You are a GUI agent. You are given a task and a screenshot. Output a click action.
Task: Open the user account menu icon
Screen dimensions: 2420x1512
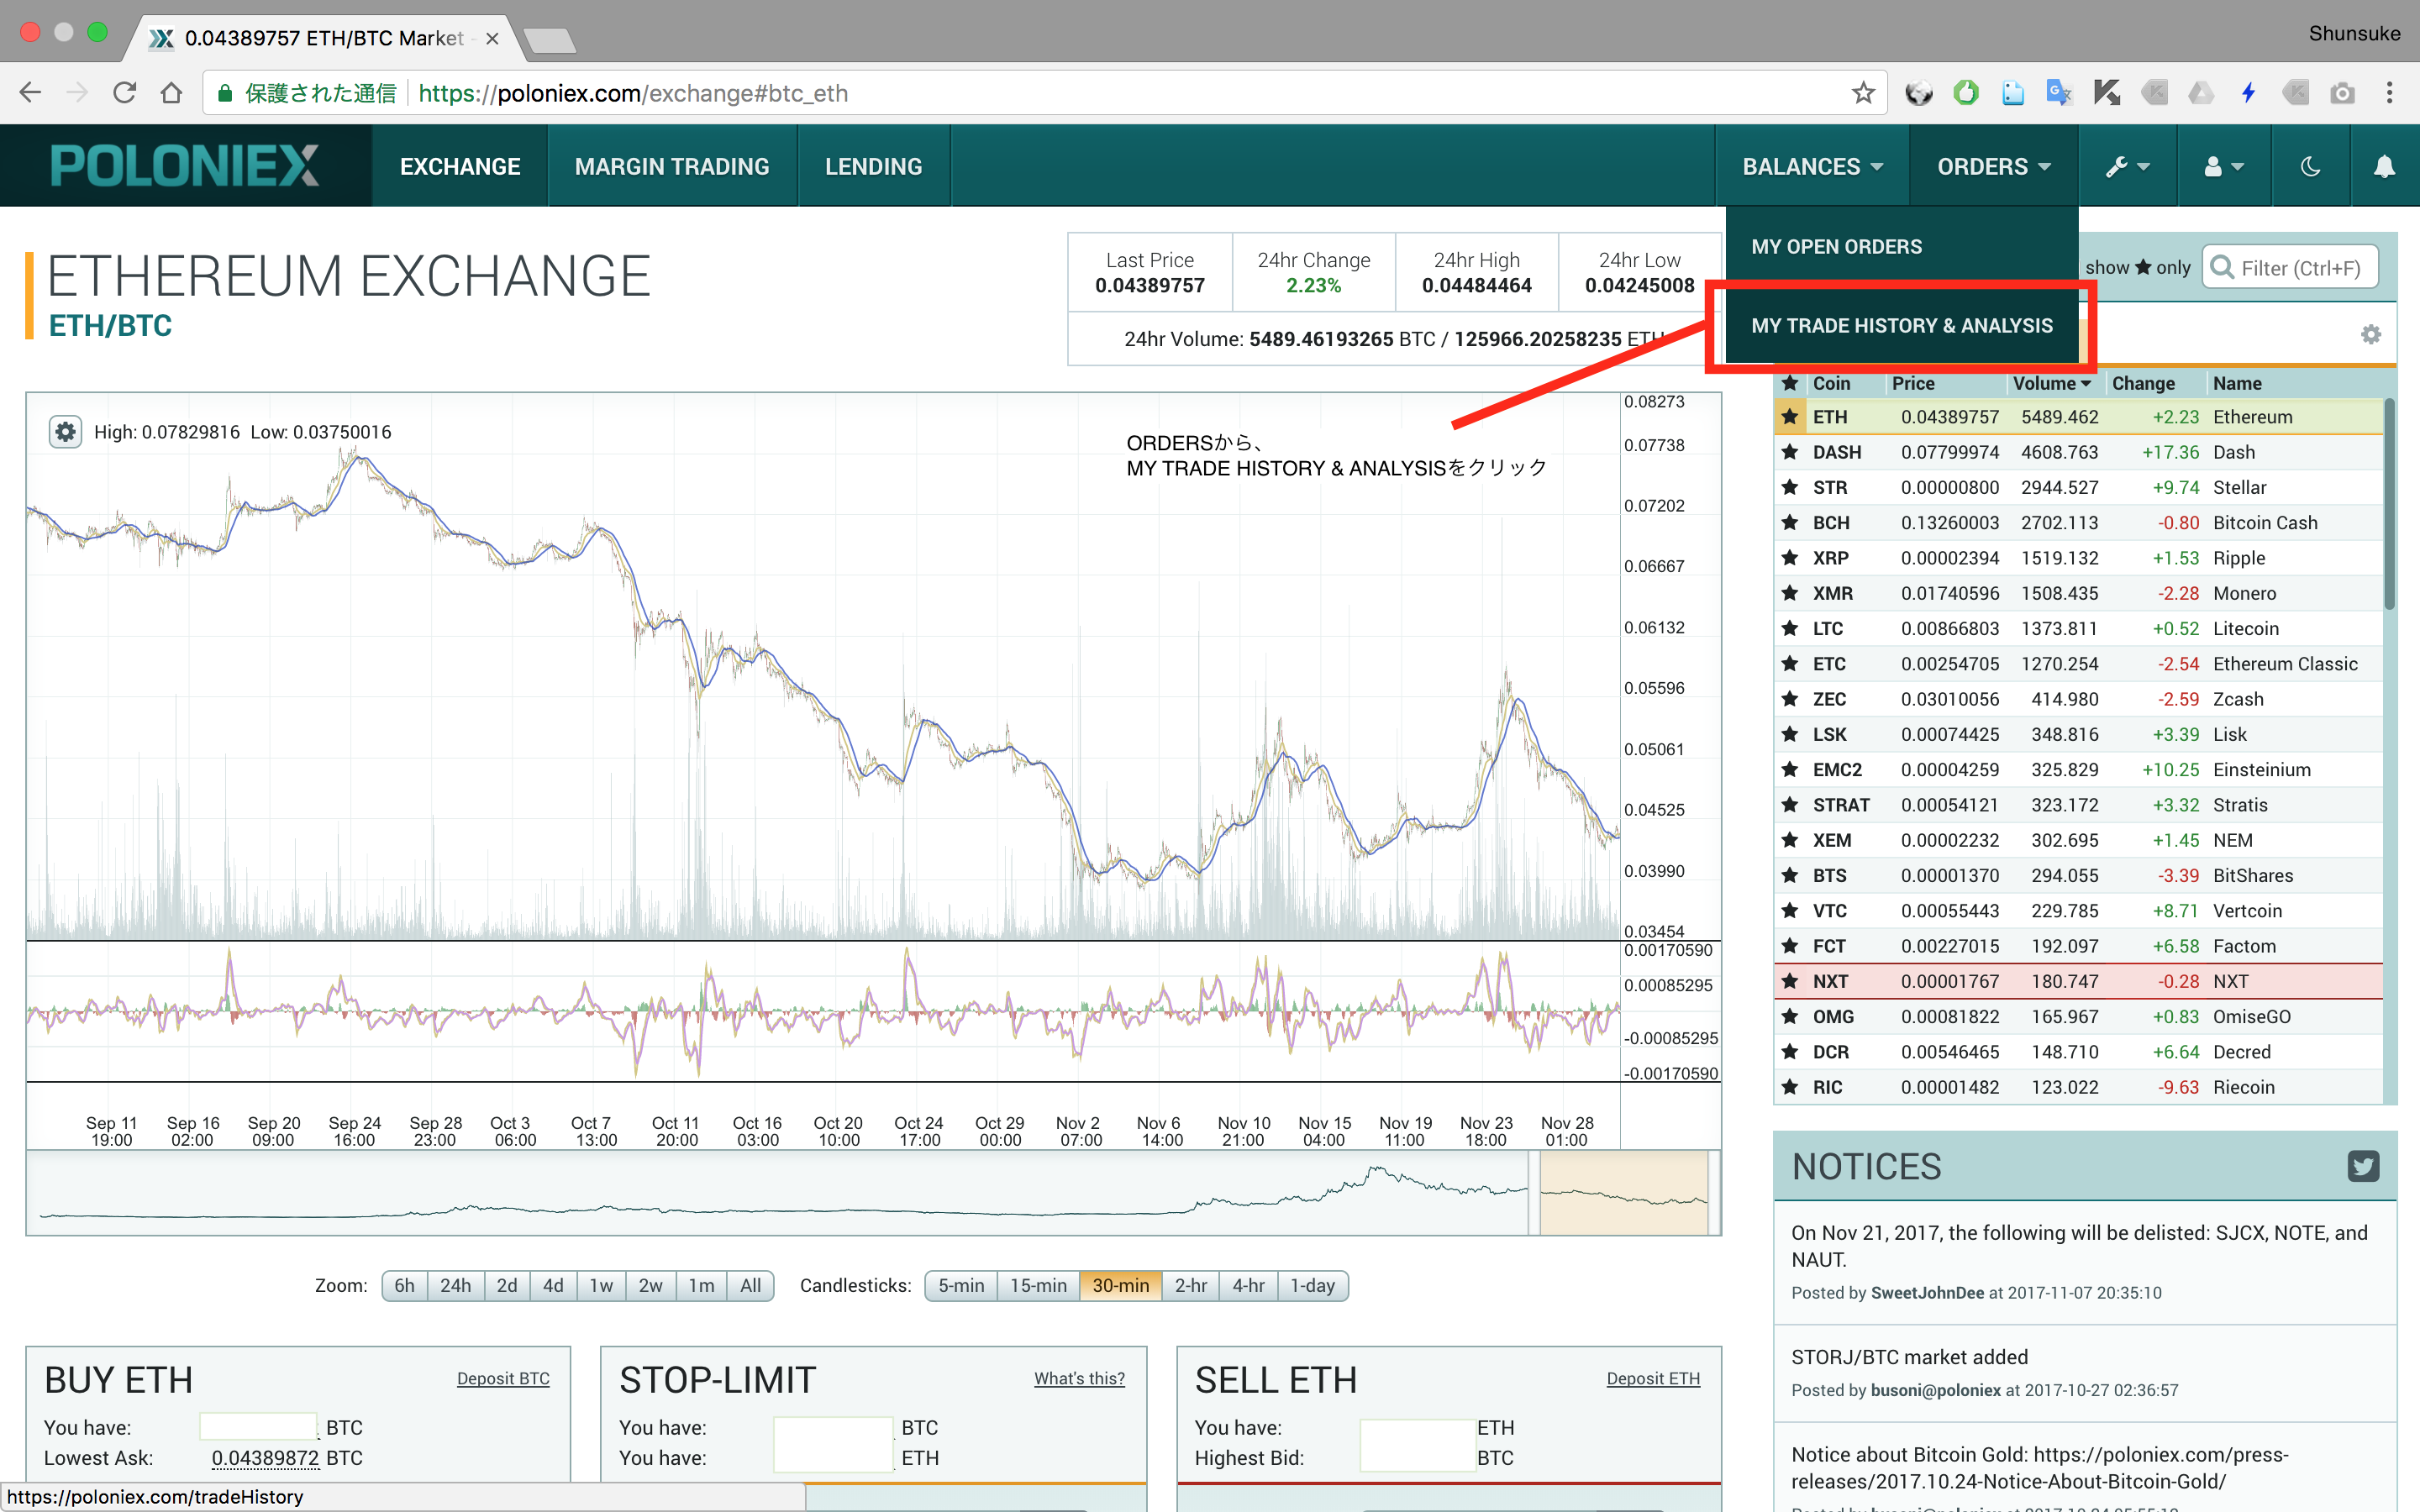pyautogui.click(x=2224, y=167)
